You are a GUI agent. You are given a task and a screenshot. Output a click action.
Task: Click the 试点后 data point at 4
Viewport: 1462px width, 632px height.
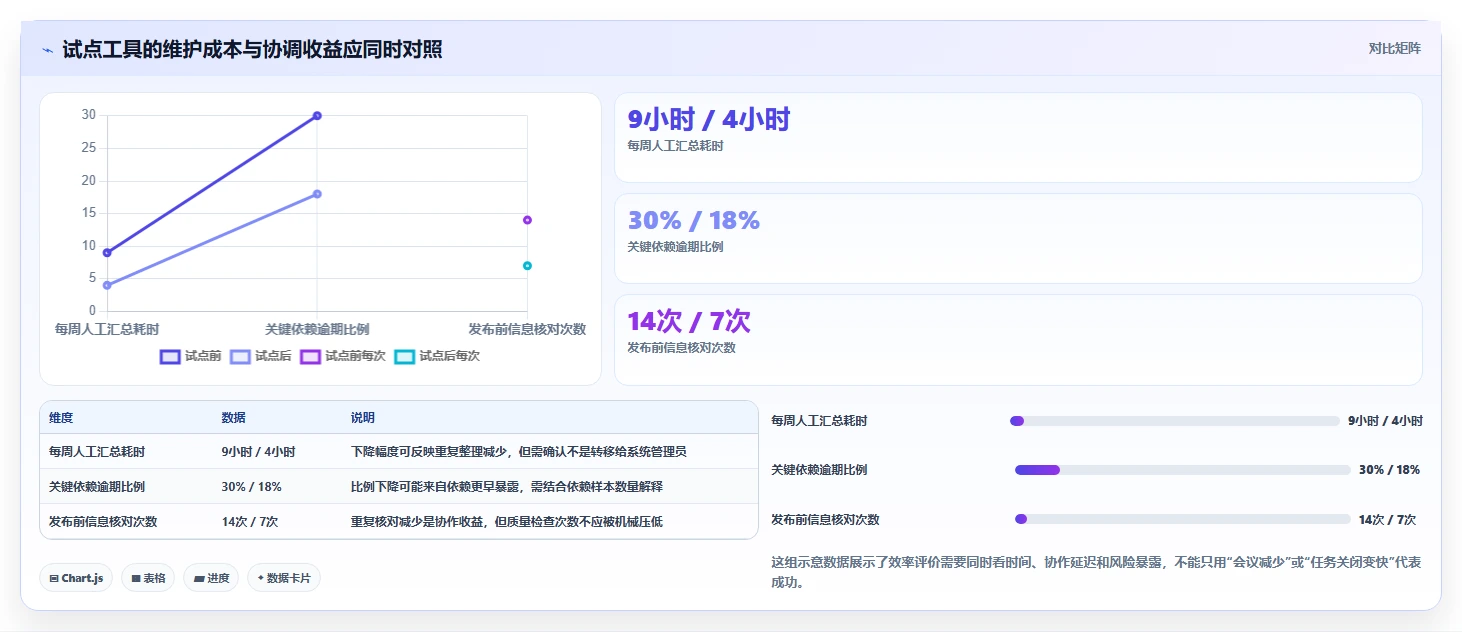107,285
